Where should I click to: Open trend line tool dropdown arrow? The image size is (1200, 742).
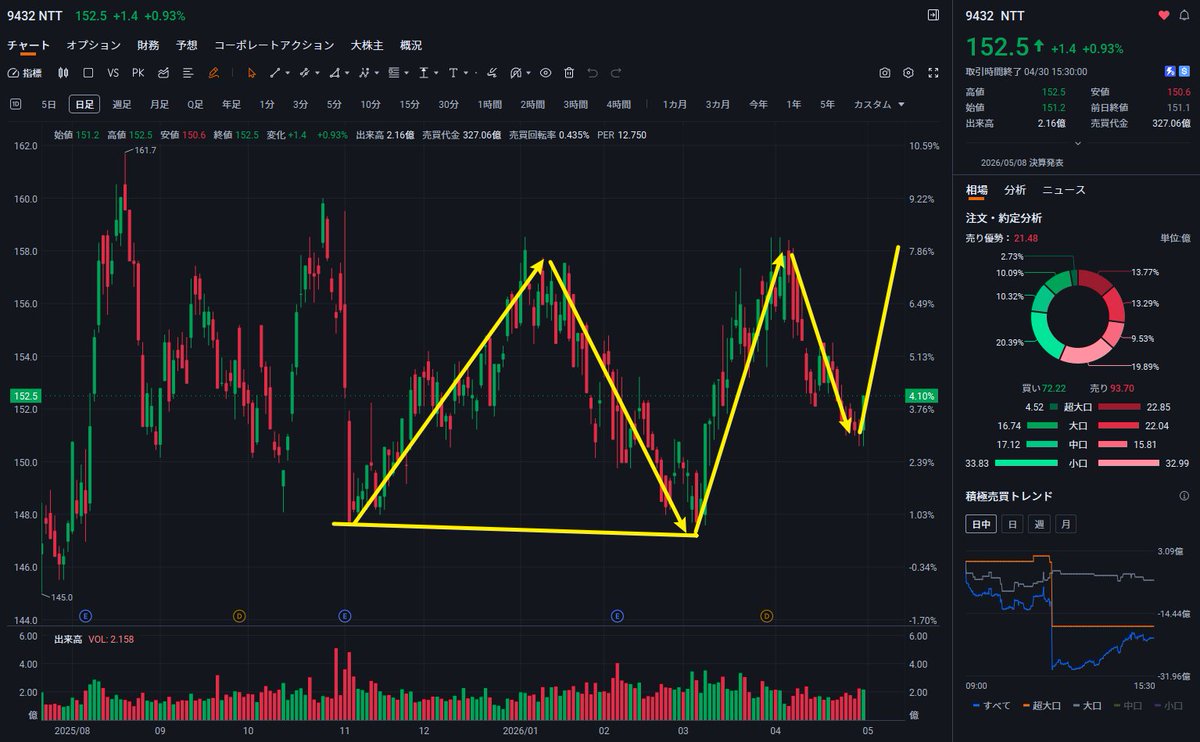pyautogui.click(x=287, y=73)
